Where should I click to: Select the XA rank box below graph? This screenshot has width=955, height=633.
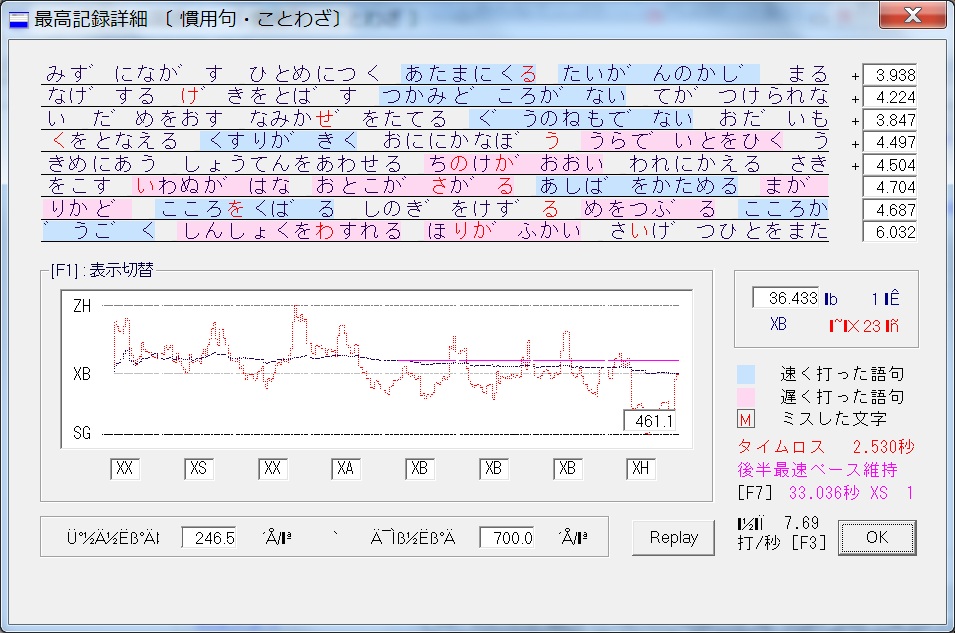[346, 469]
